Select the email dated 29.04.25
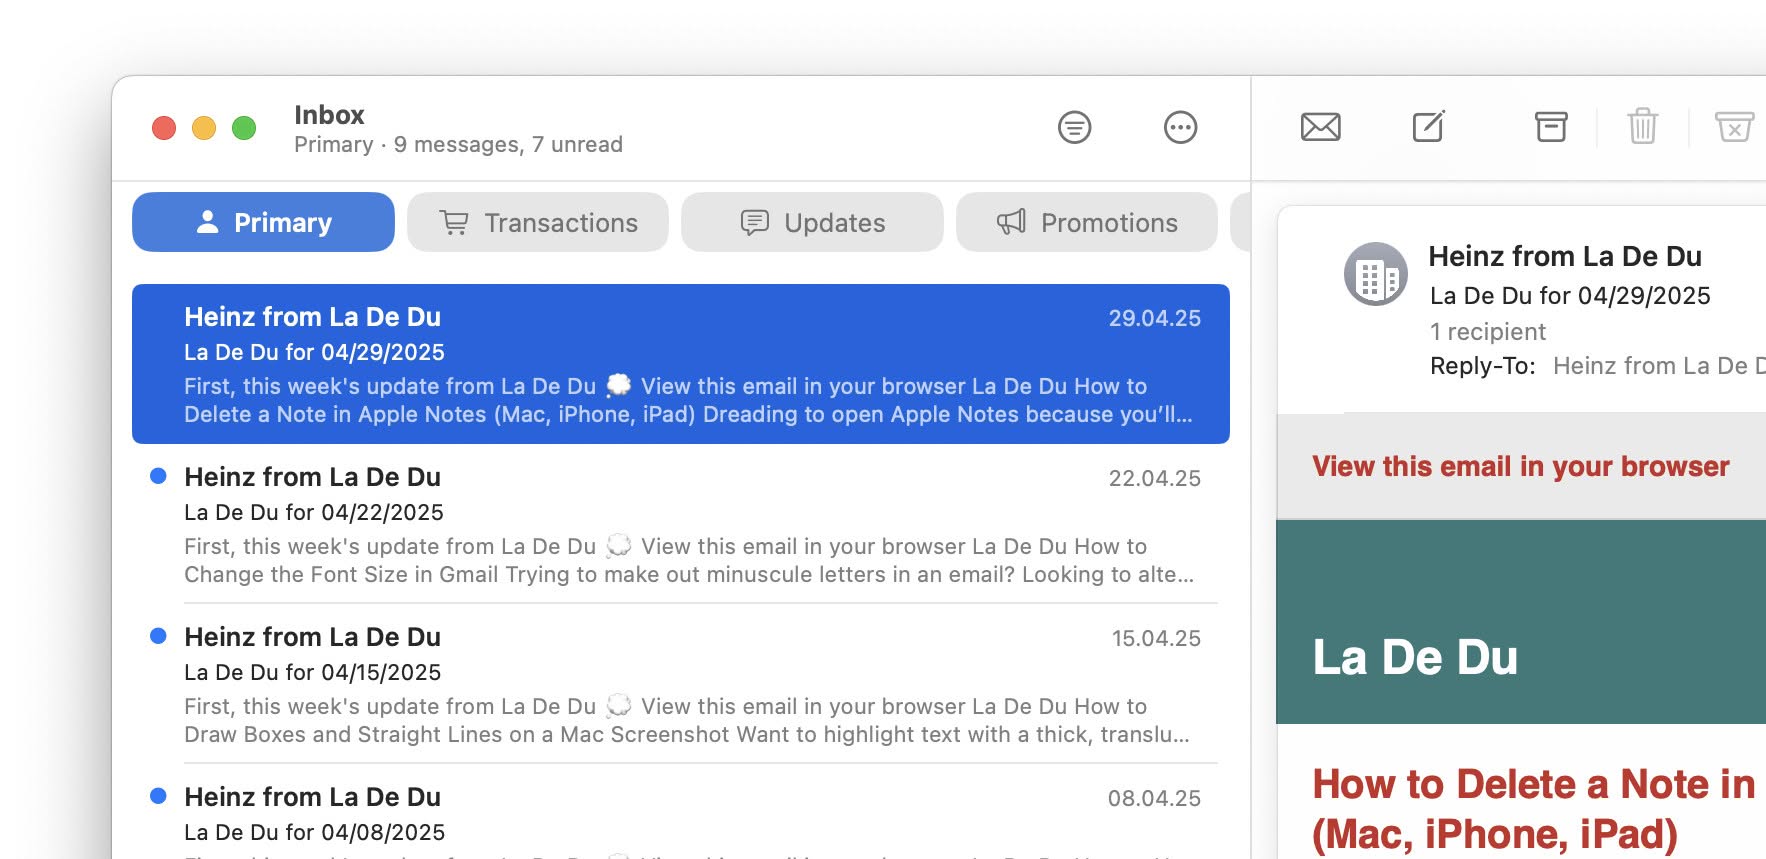This screenshot has width=1766, height=859. point(681,364)
